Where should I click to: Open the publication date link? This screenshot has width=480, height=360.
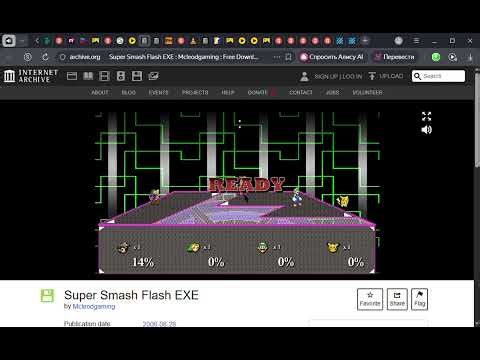(x=159, y=324)
